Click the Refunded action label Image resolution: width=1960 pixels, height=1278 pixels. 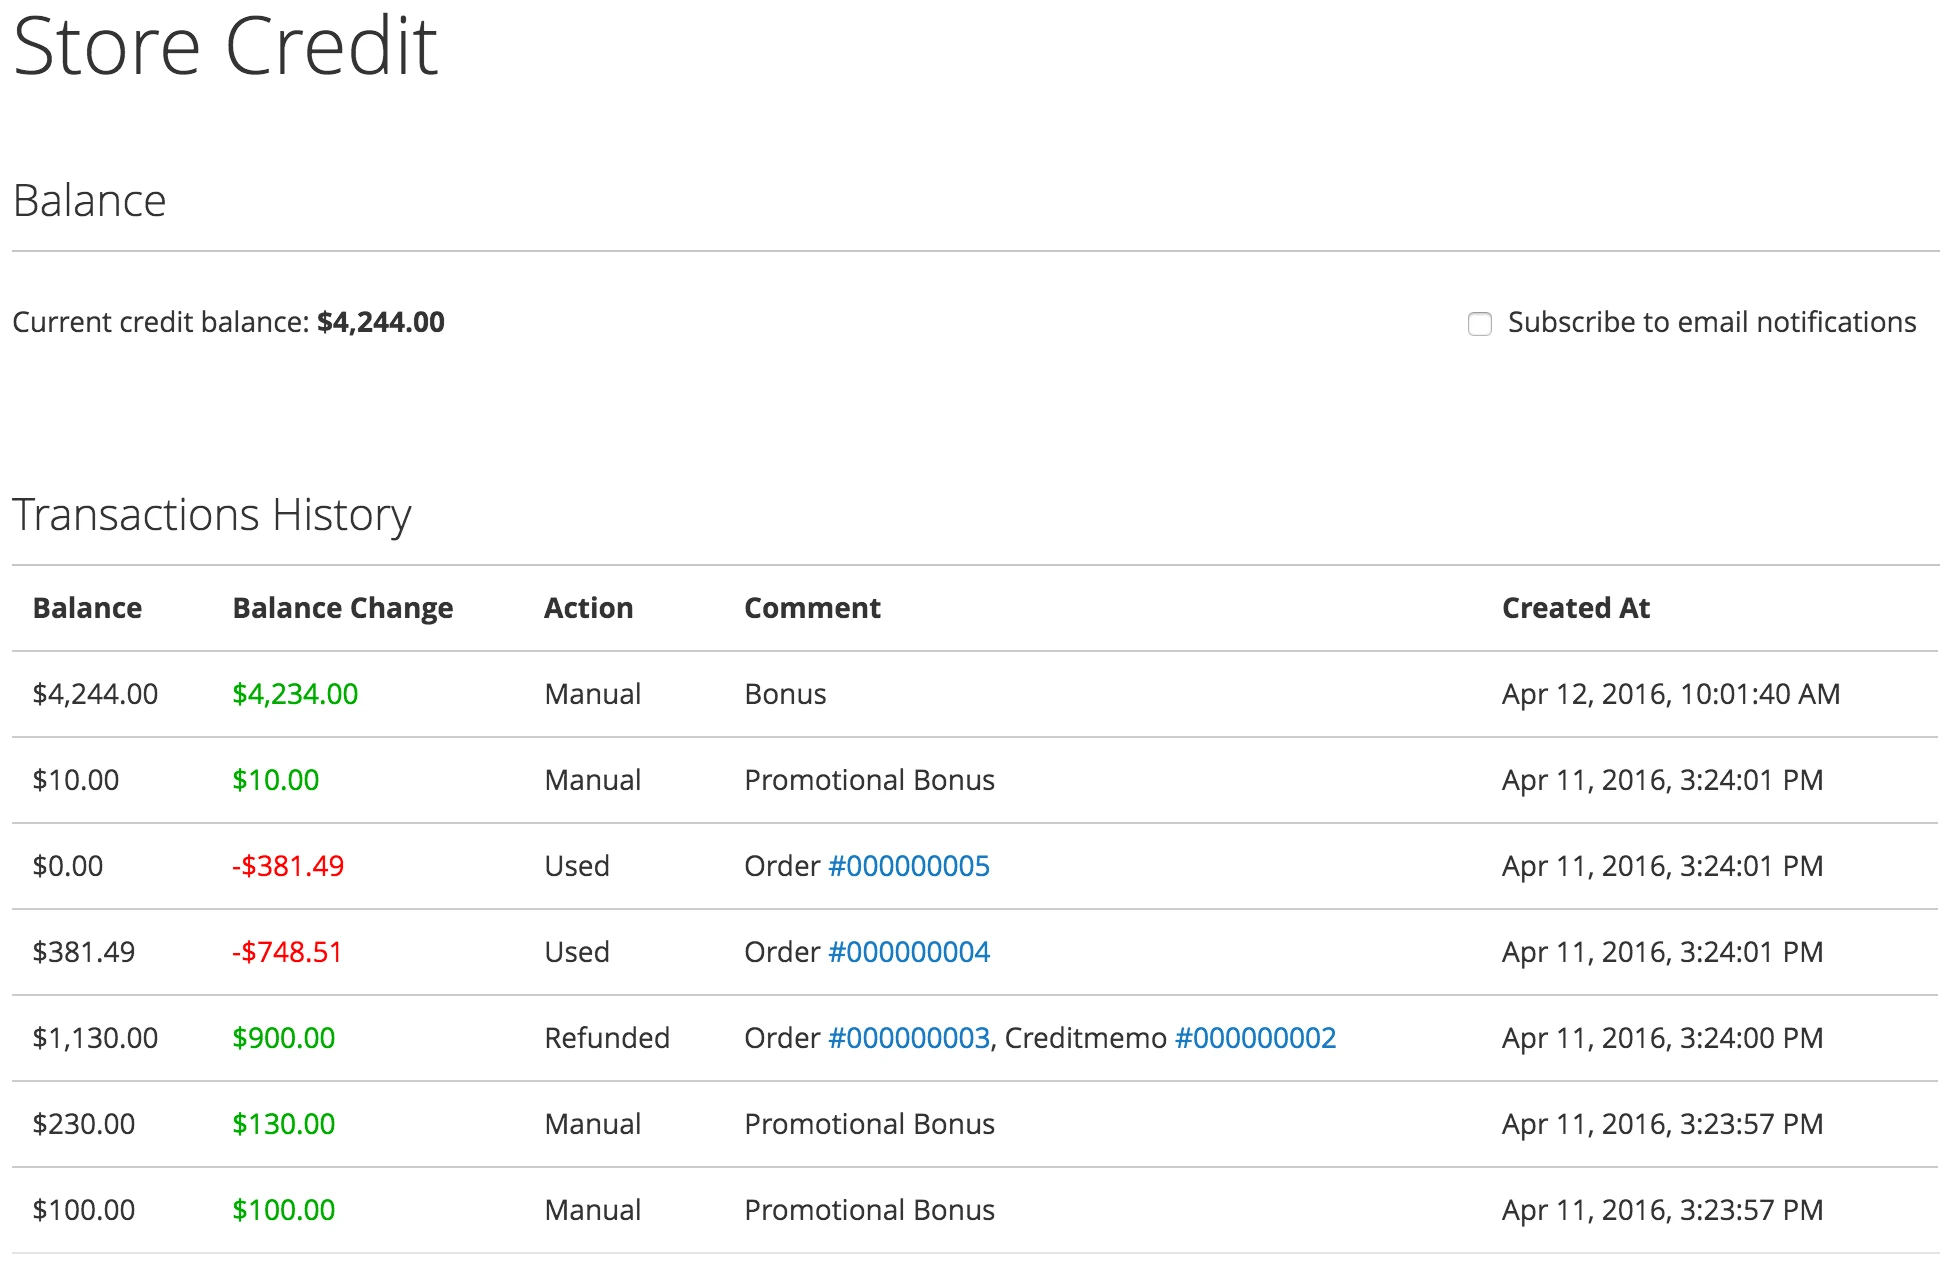pos(606,1038)
